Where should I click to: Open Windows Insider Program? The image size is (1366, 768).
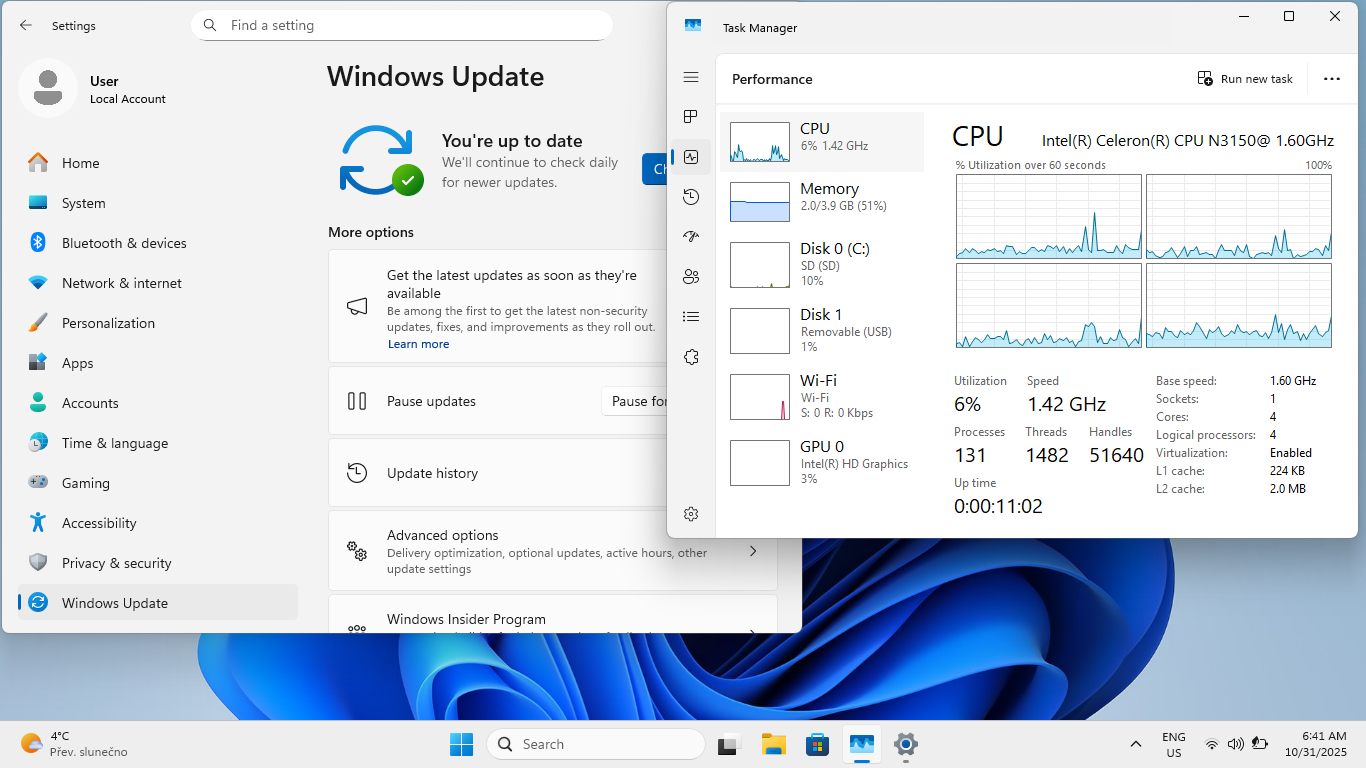pyautogui.click(x=552, y=615)
